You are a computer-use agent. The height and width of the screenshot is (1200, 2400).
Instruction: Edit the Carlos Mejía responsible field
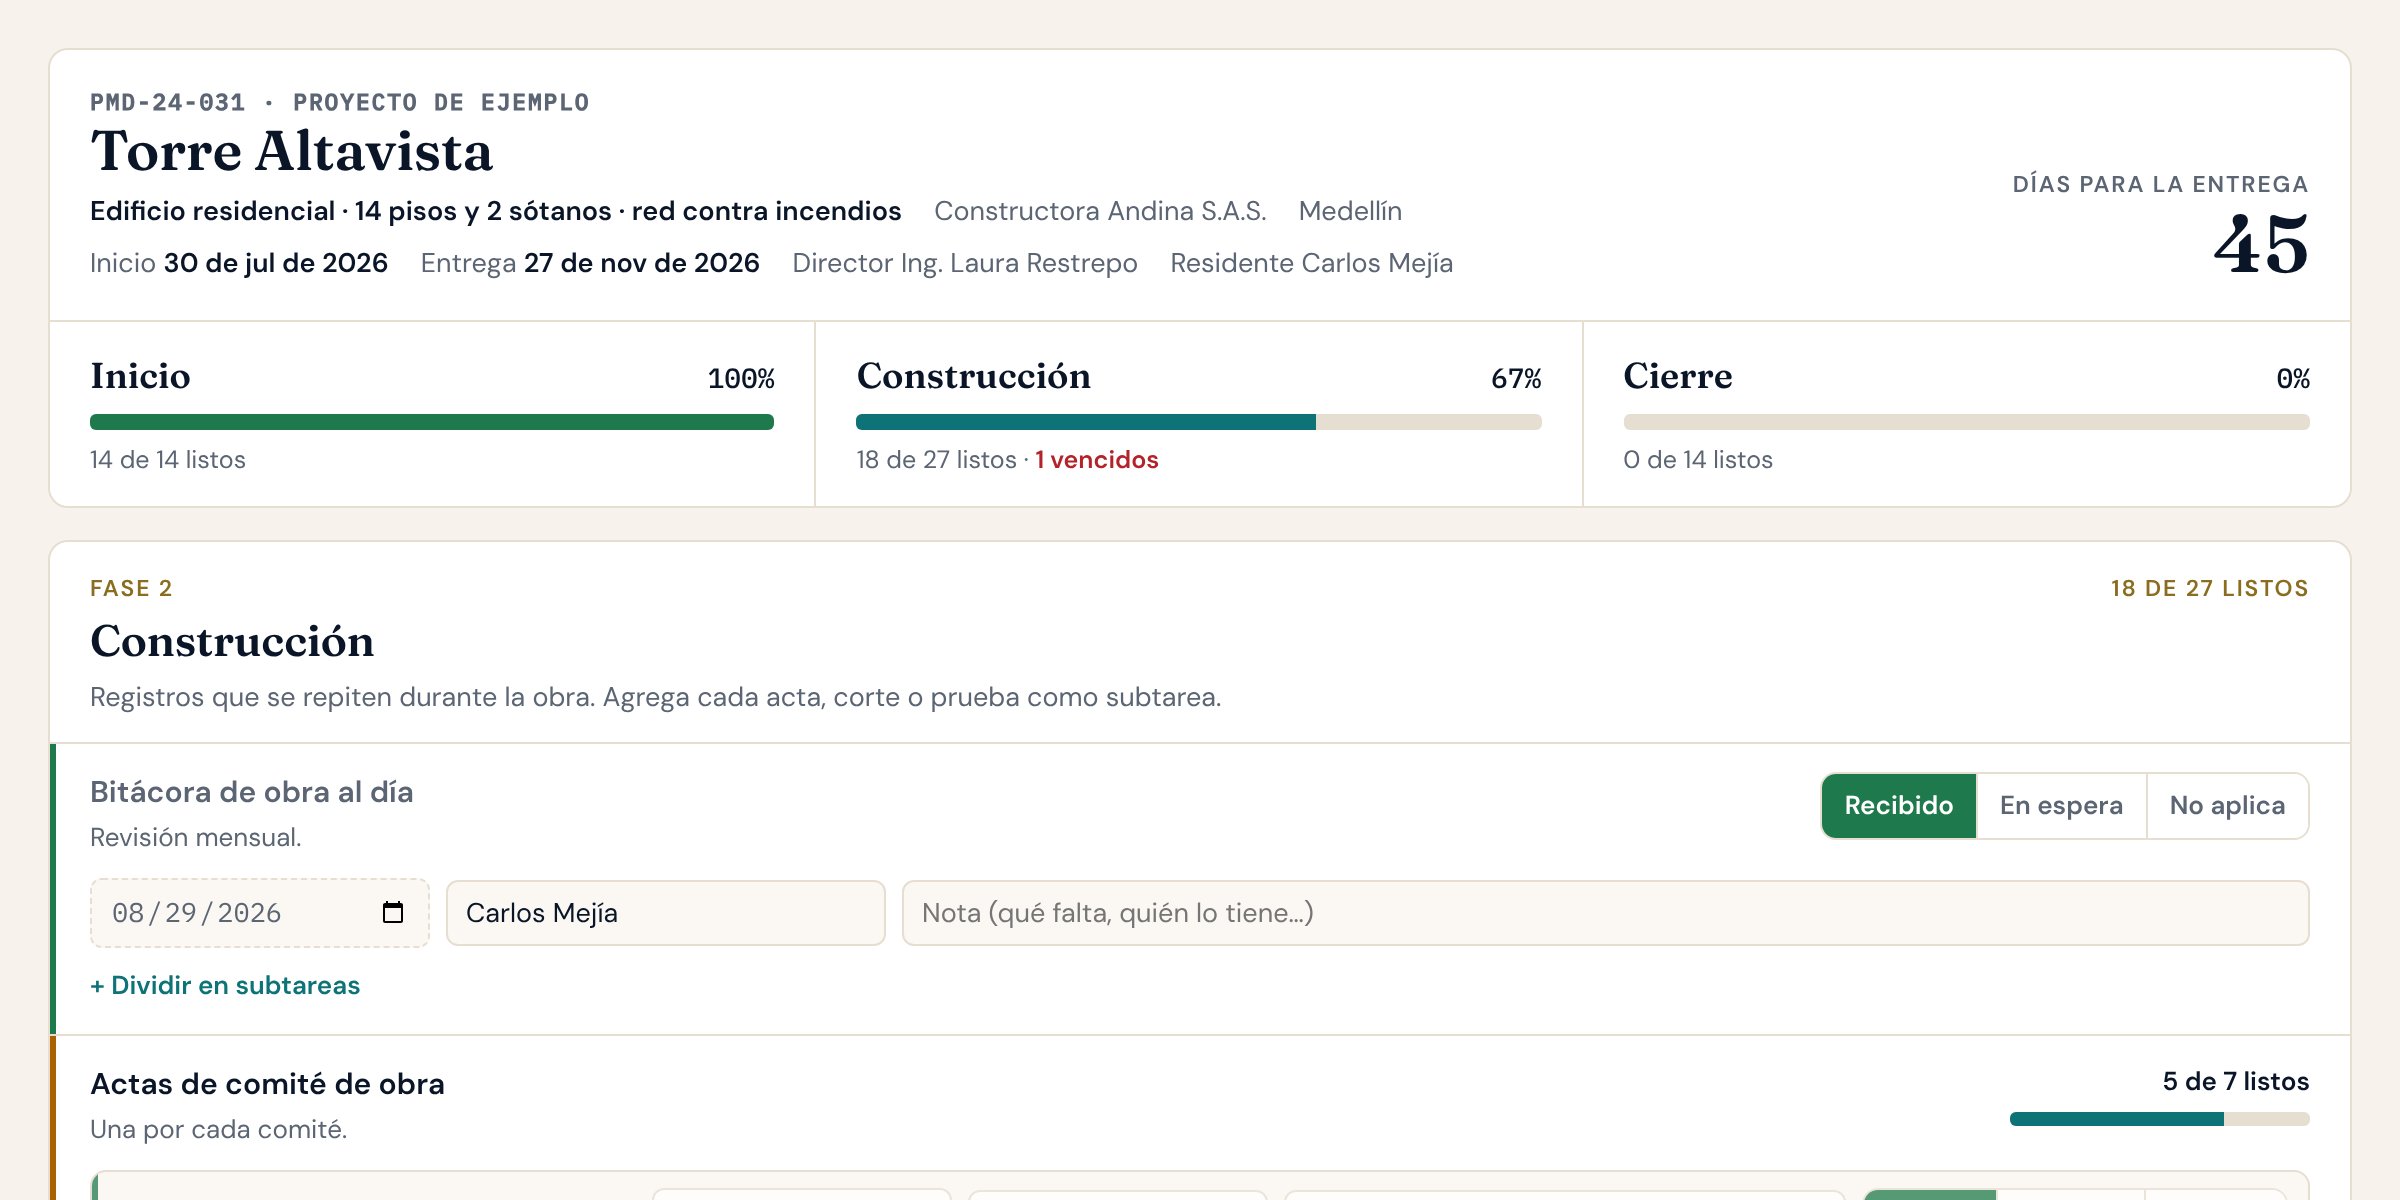[x=666, y=913]
